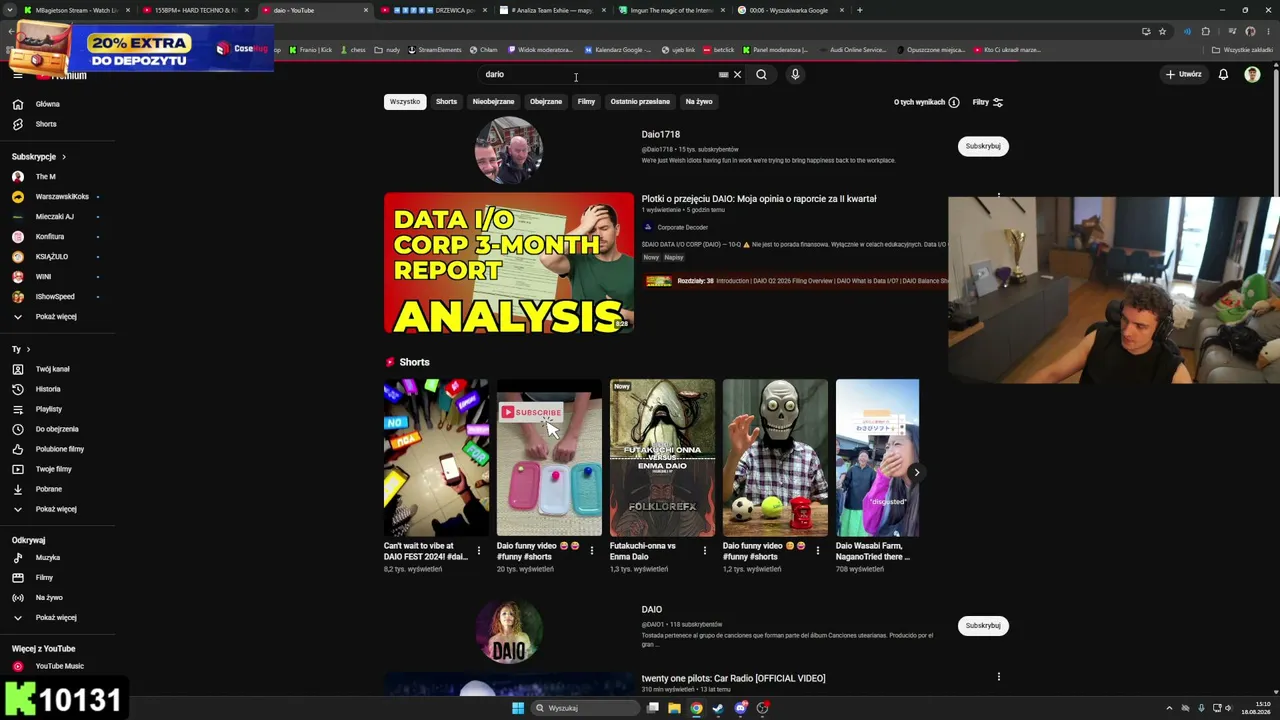Click the Utwórz create button

(1183, 74)
